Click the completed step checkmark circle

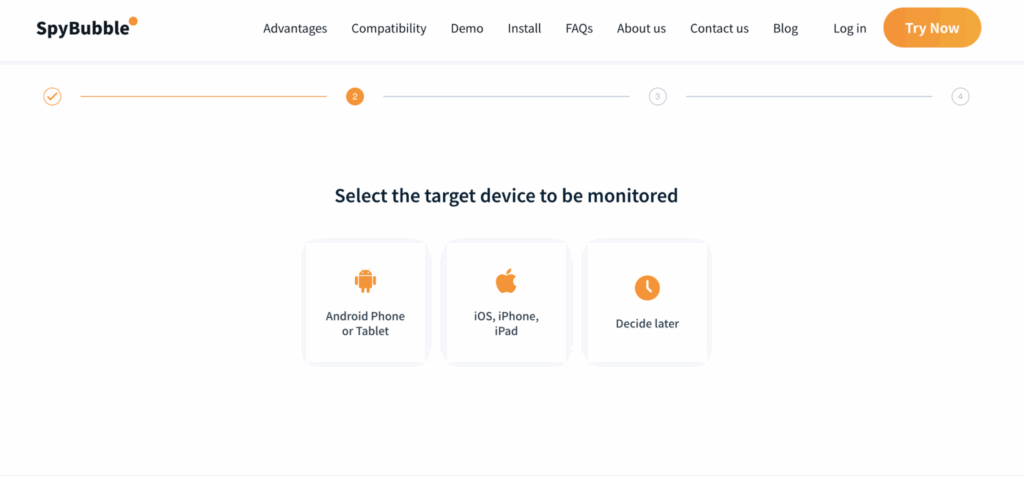point(52,97)
